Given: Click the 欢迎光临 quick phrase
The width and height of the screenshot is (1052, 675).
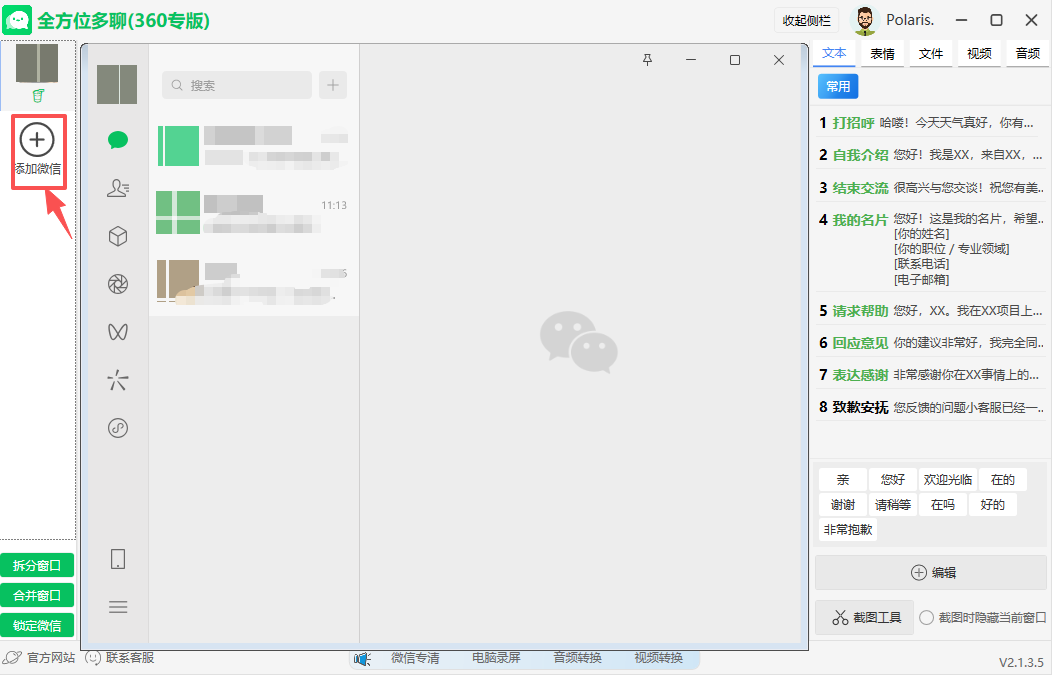Looking at the screenshot, I should tap(947, 479).
